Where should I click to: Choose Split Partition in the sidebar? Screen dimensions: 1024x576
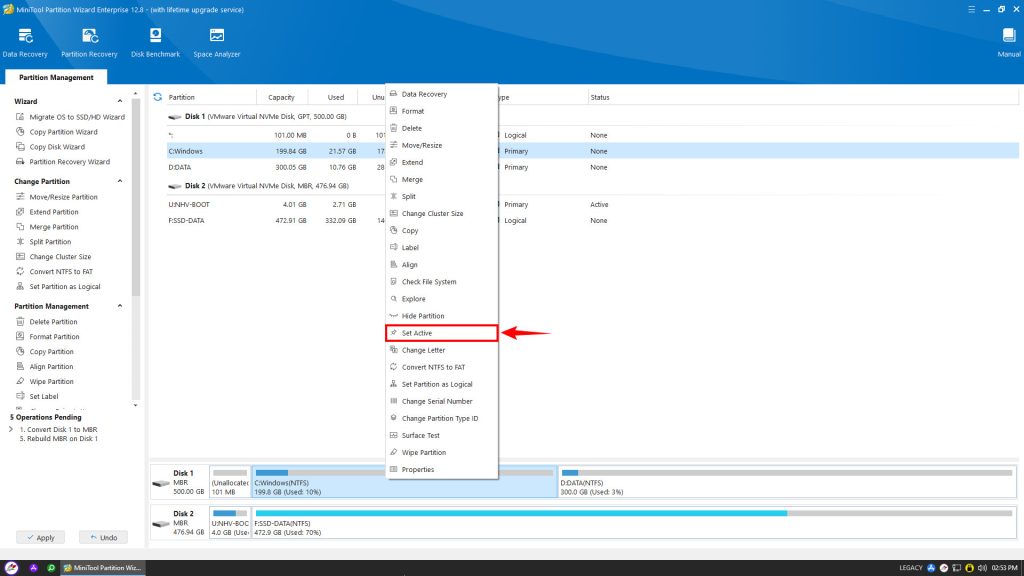44,242
